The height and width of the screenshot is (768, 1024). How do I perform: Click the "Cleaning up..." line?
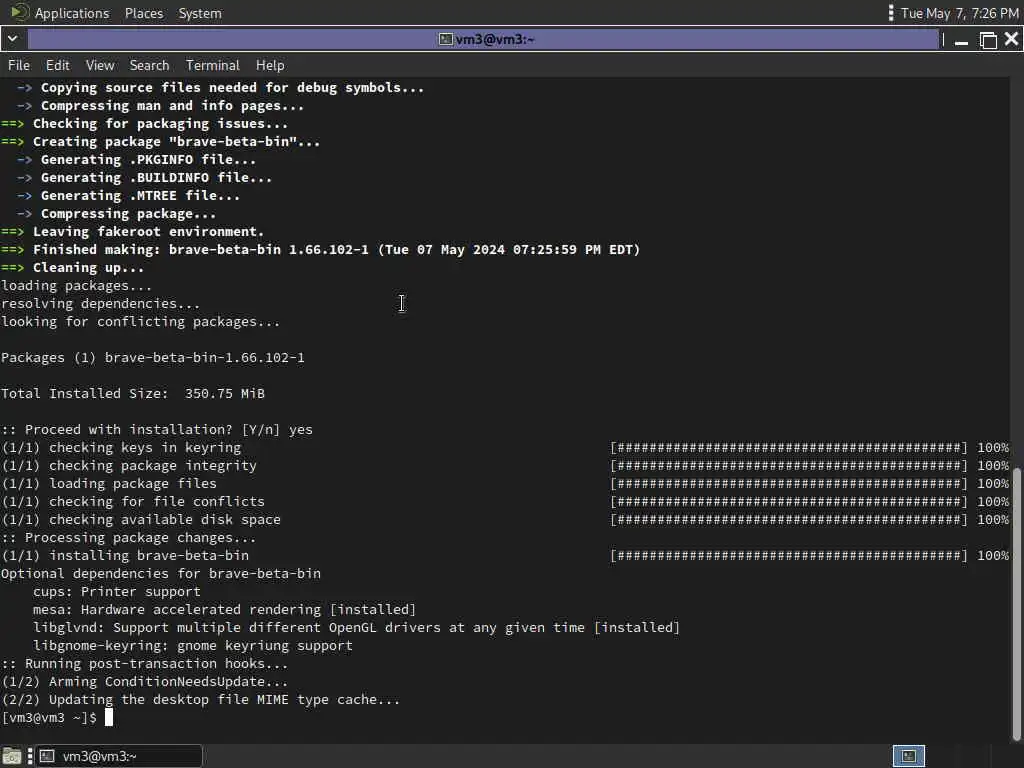click(x=72, y=268)
